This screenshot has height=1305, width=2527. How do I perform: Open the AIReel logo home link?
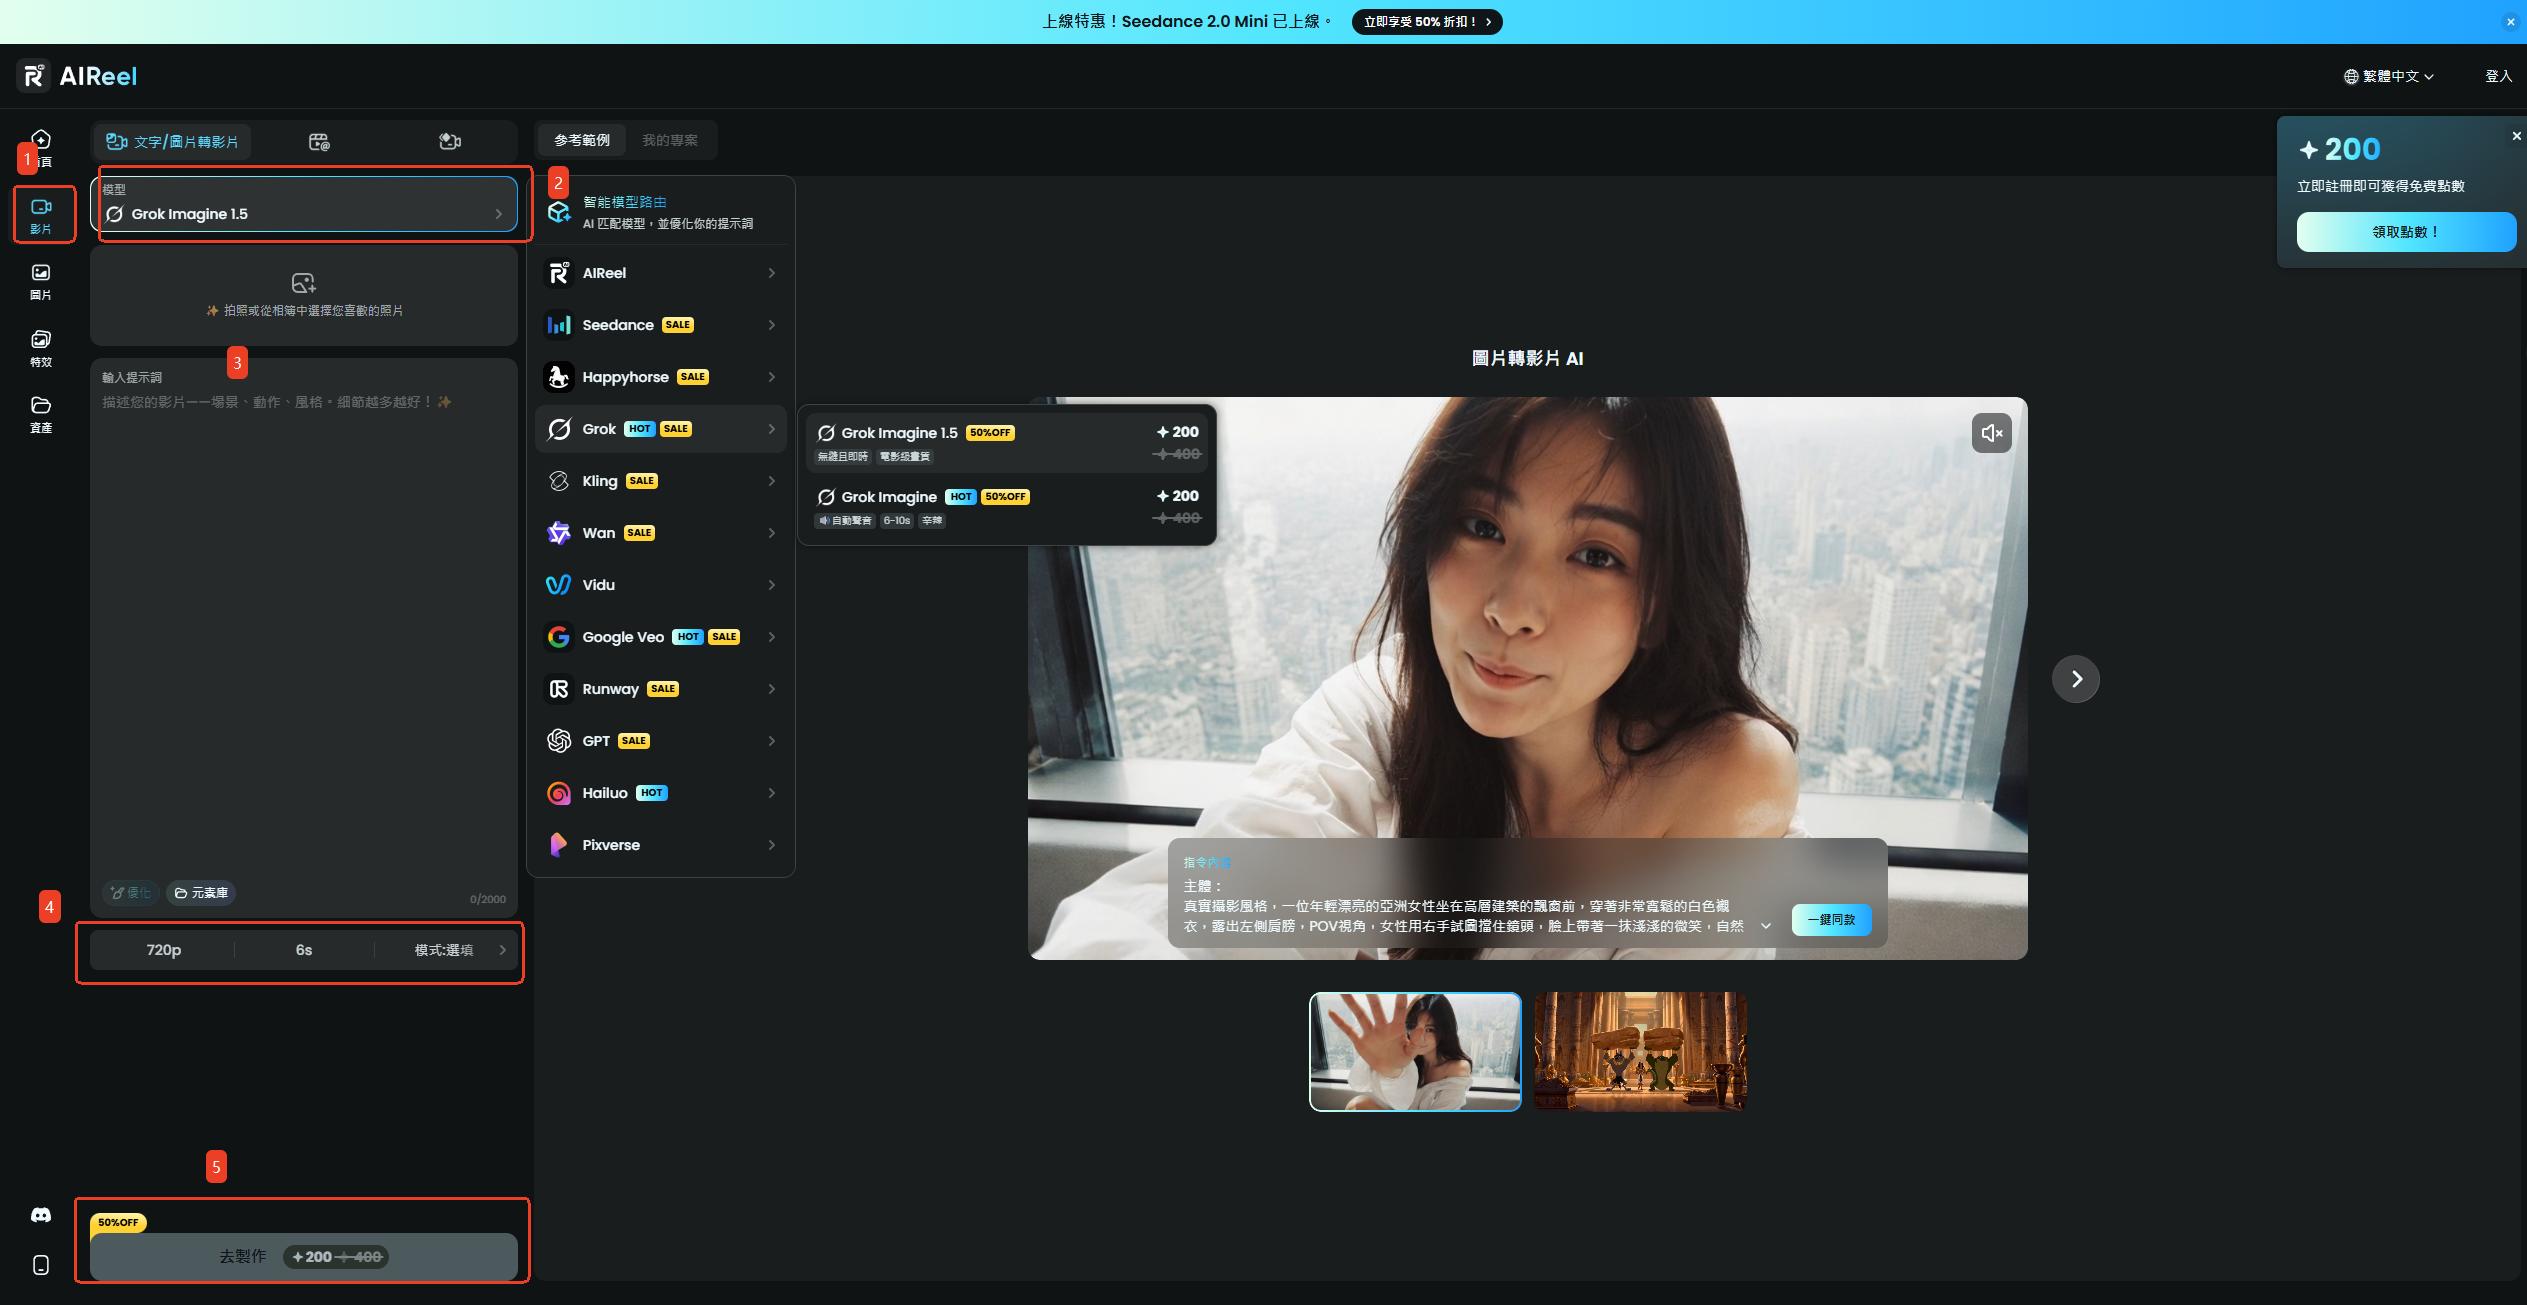(78, 76)
